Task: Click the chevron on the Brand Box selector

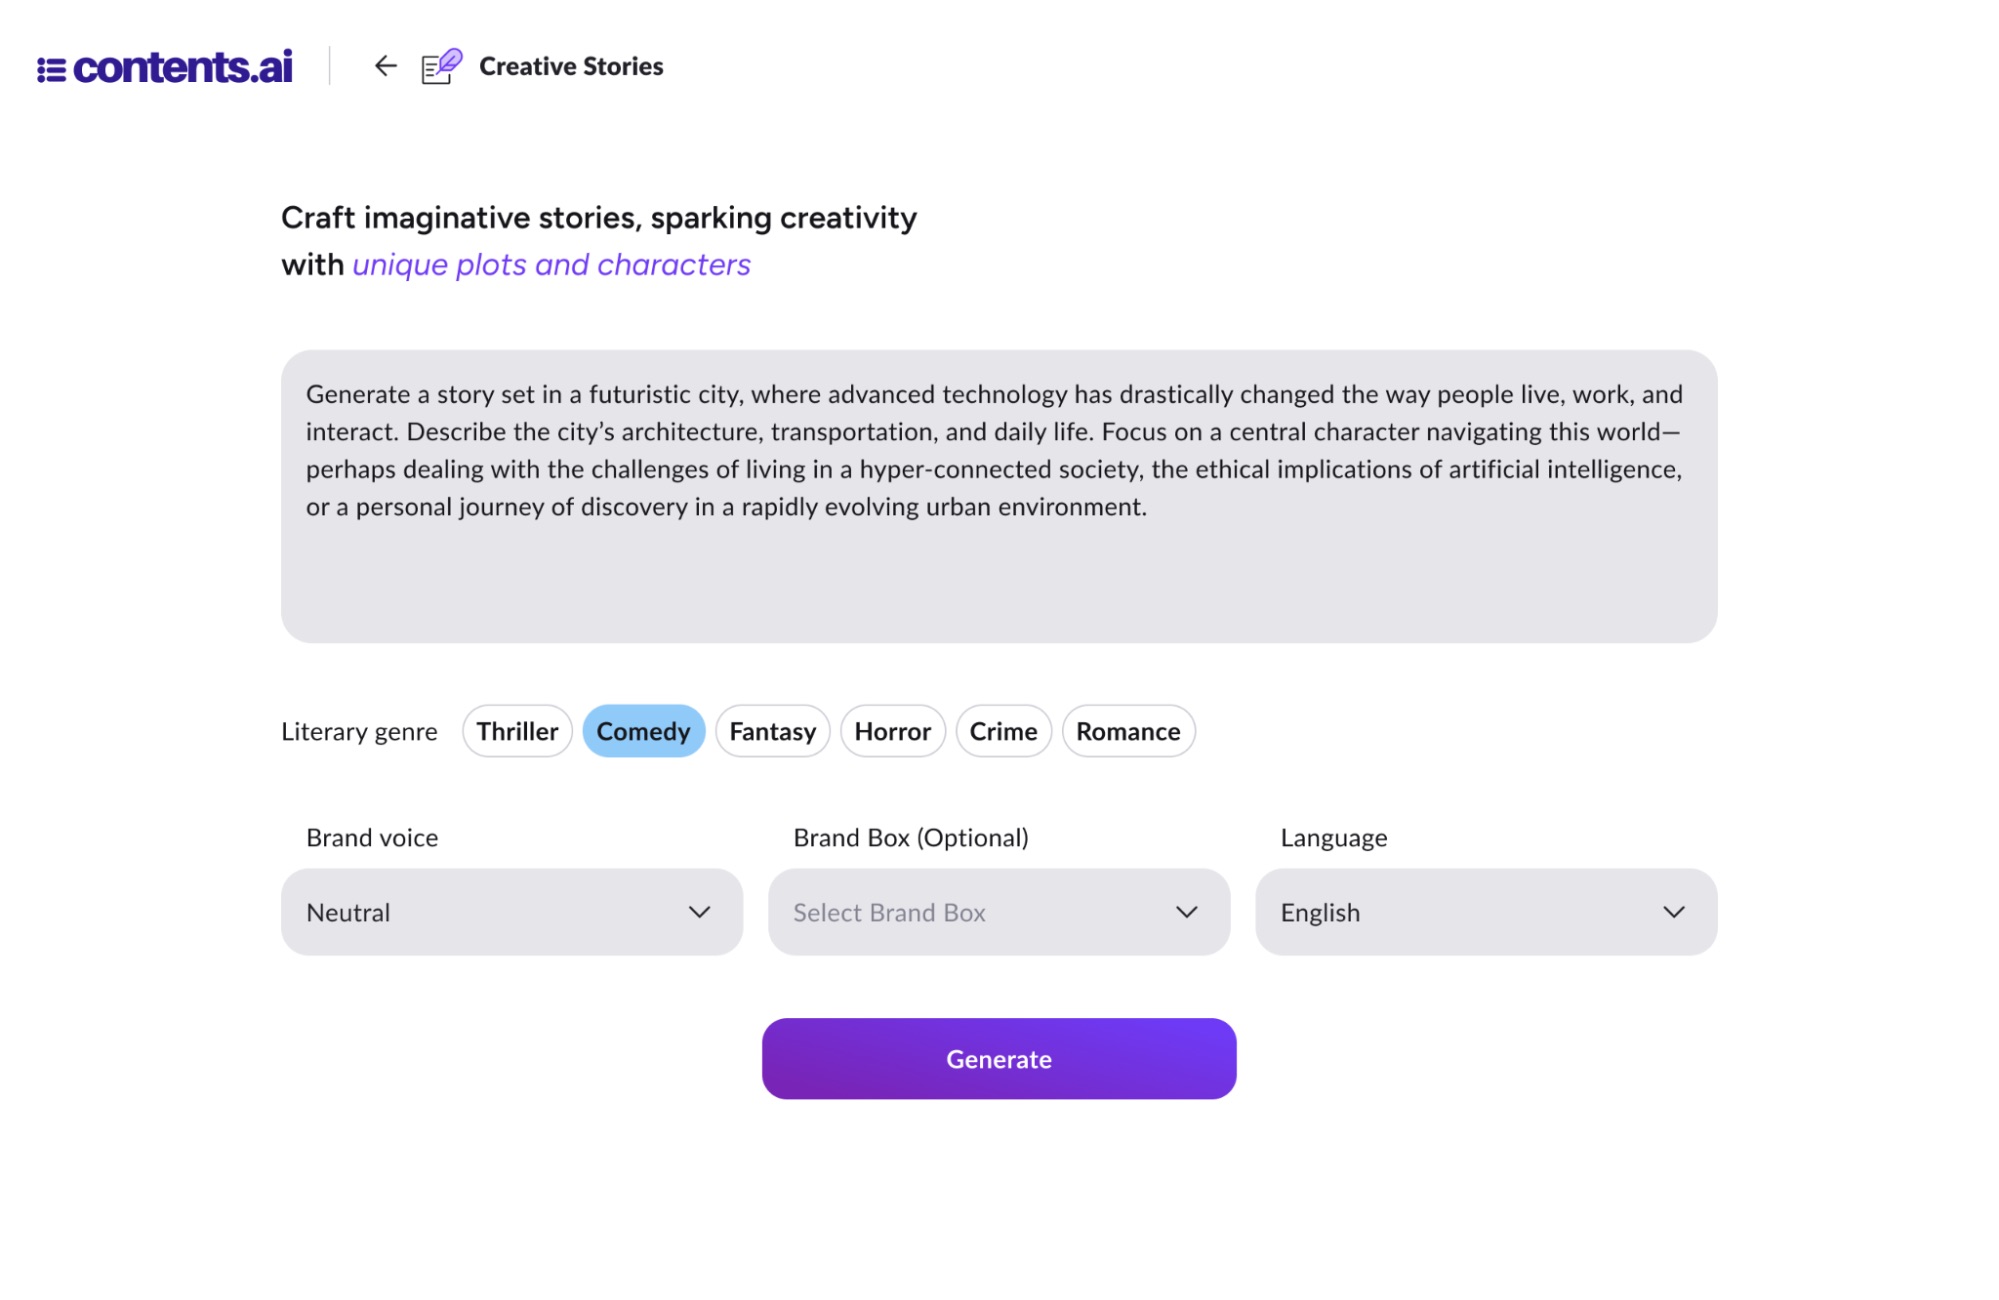Action: [x=1187, y=911]
